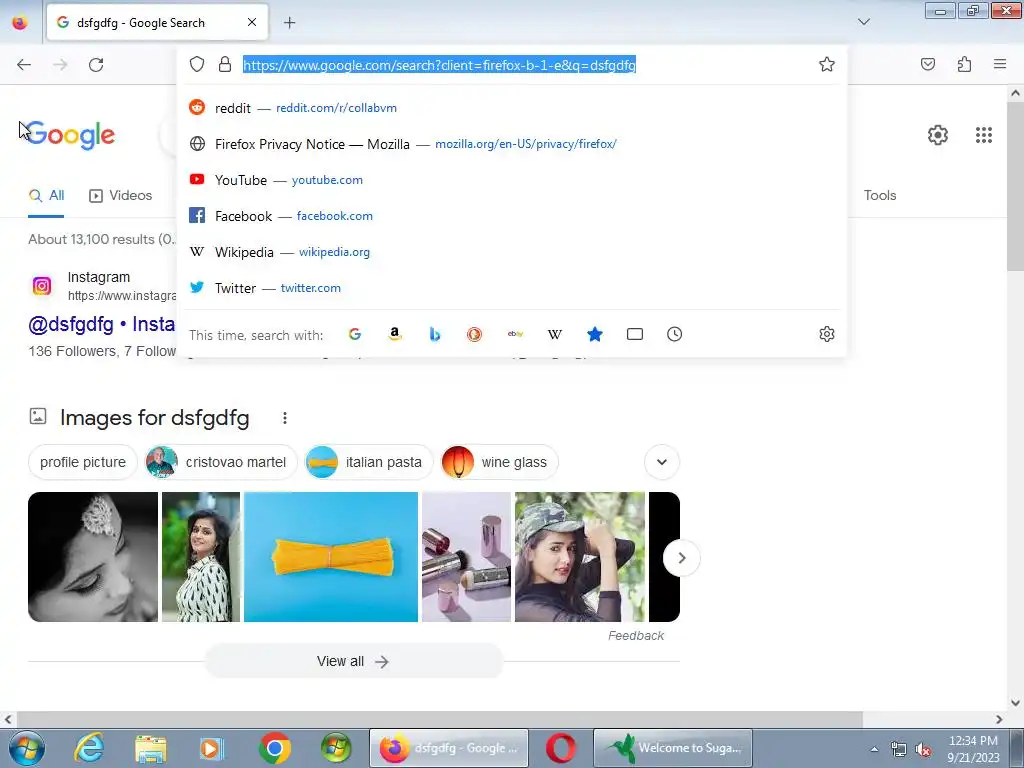The height and width of the screenshot is (768, 1024).
Task: Switch to the All results tab
Action: coord(46,195)
